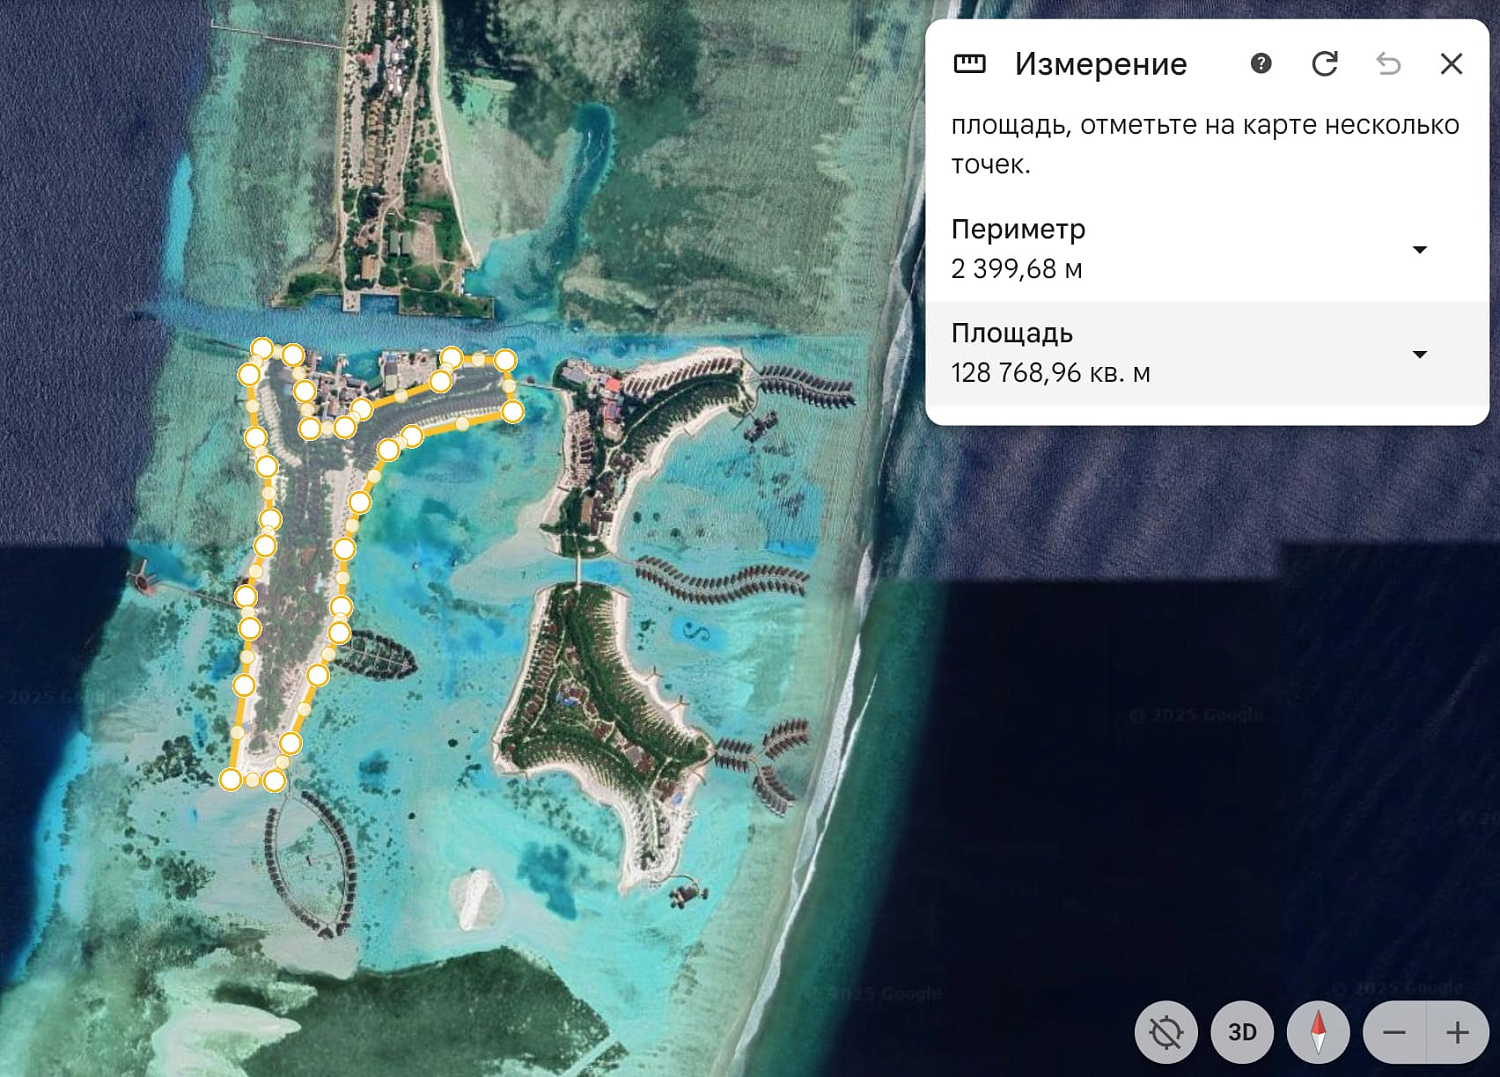The image size is (1500, 1077).
Task: Collapse the Периметр measurement details
Action: coord(1419,250)
